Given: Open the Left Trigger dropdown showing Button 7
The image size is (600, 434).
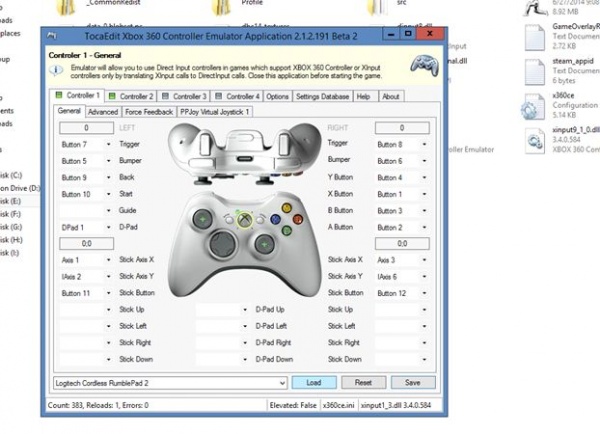Looking at the screenshot, I should click(x=86, y=144).
